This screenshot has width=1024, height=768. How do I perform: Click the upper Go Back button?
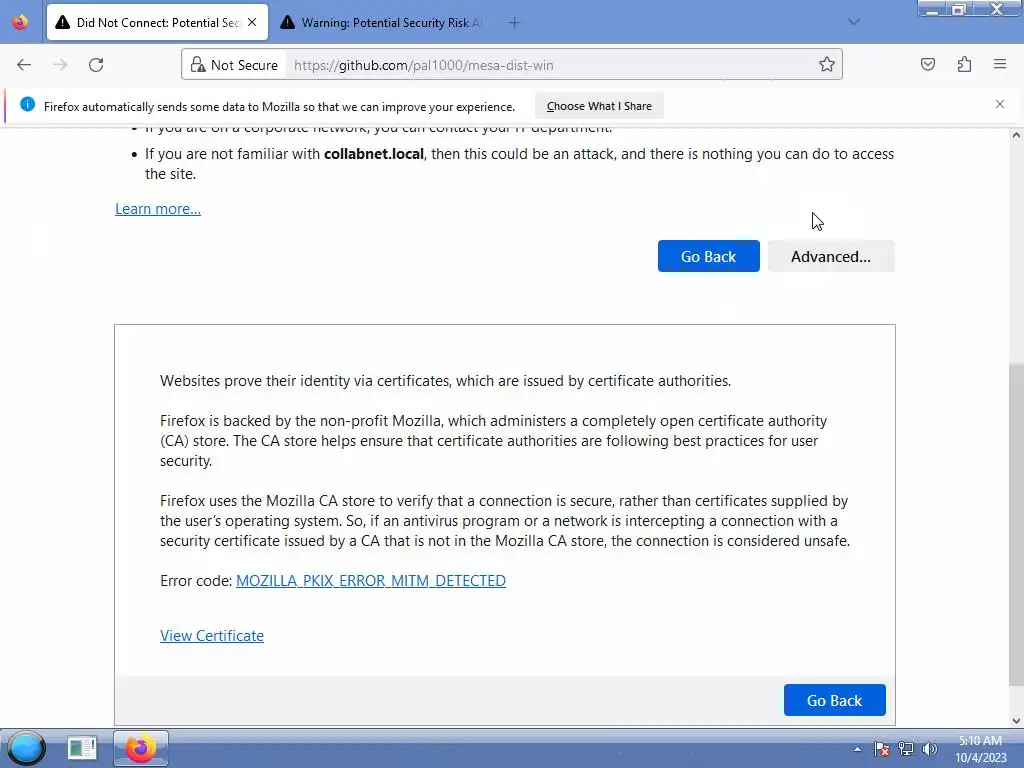(x=709, y=256)
